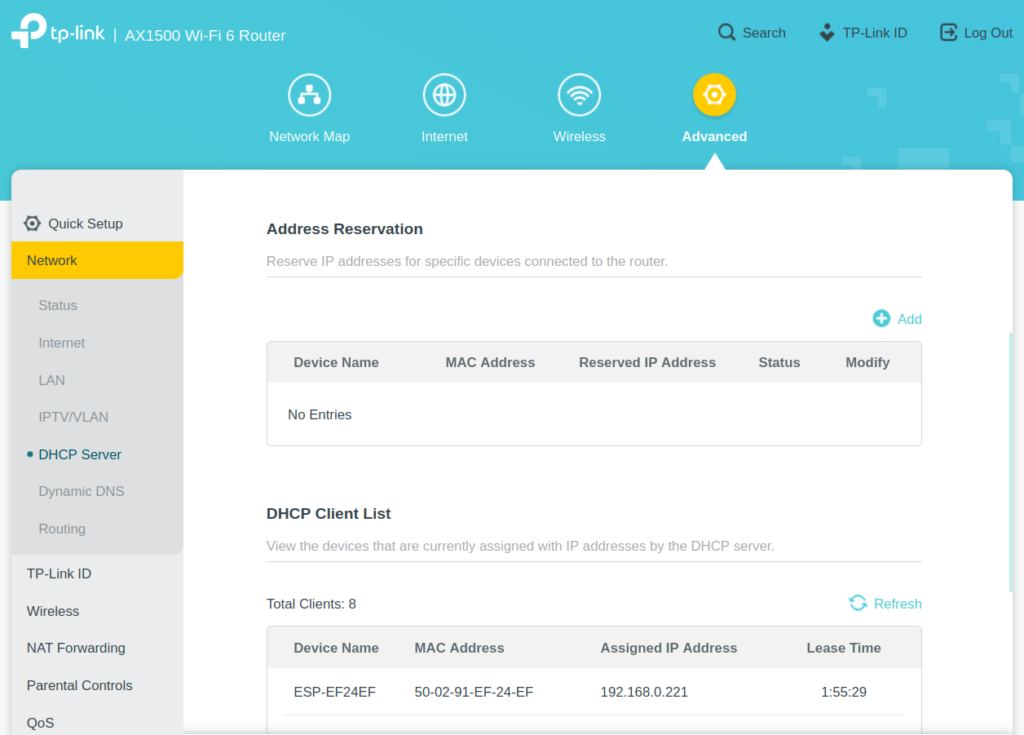Click Total Clients: 8 text
Image resolution: width=1024 pixels, height=735 pixels.
(x=311, y=604)
